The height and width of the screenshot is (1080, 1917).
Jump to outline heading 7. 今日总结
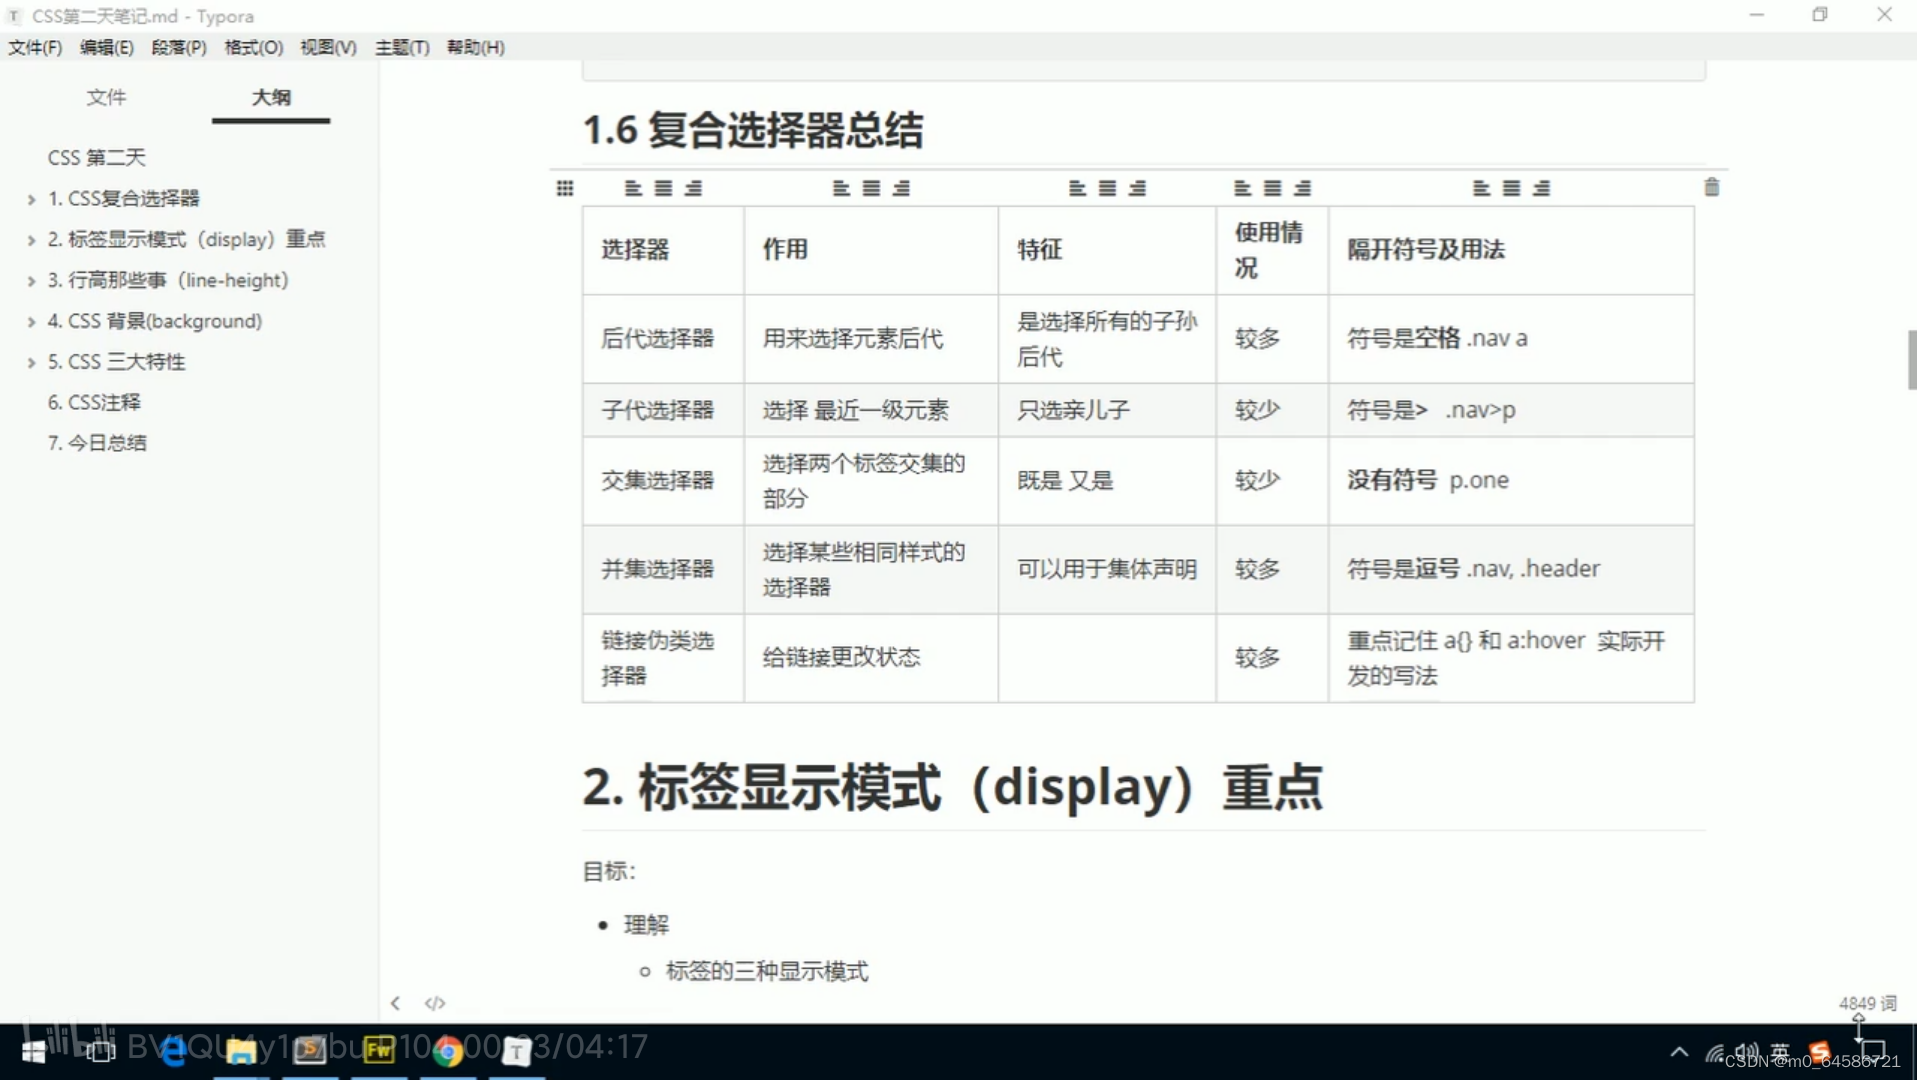click(x=97, y=443)
